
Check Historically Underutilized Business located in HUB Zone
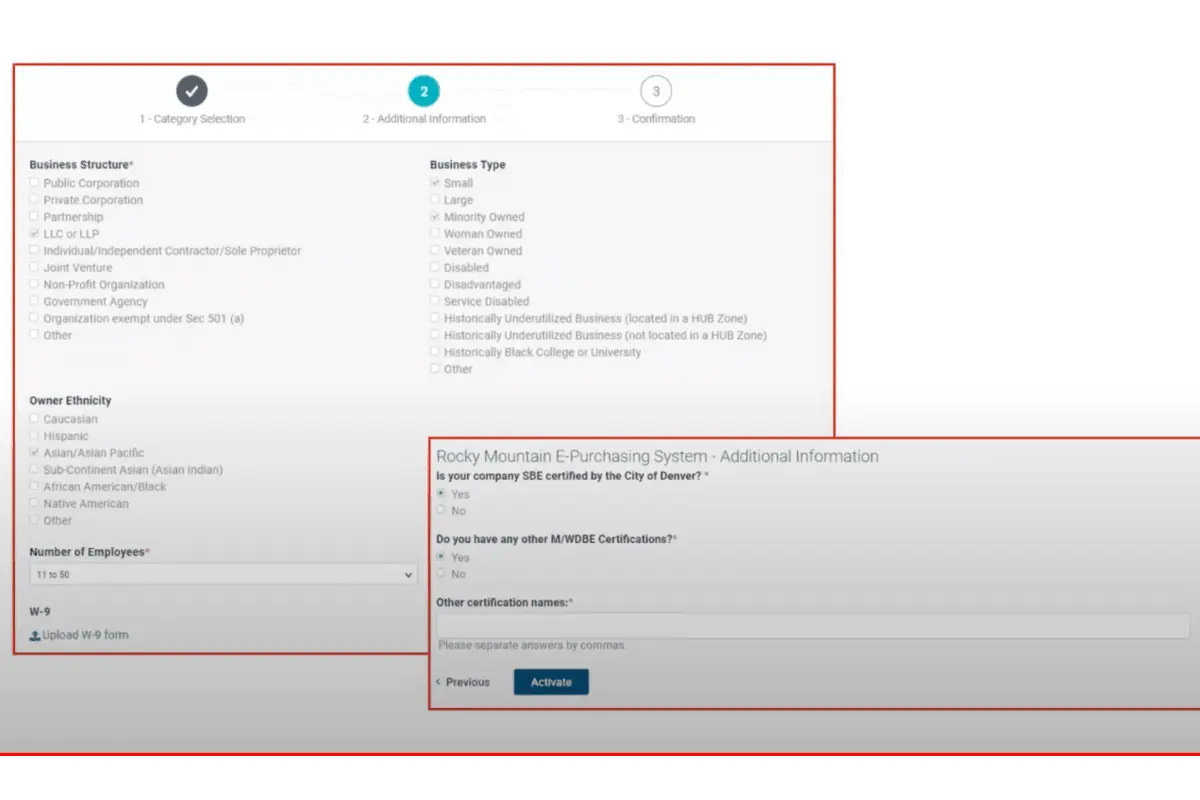(435, 318)
